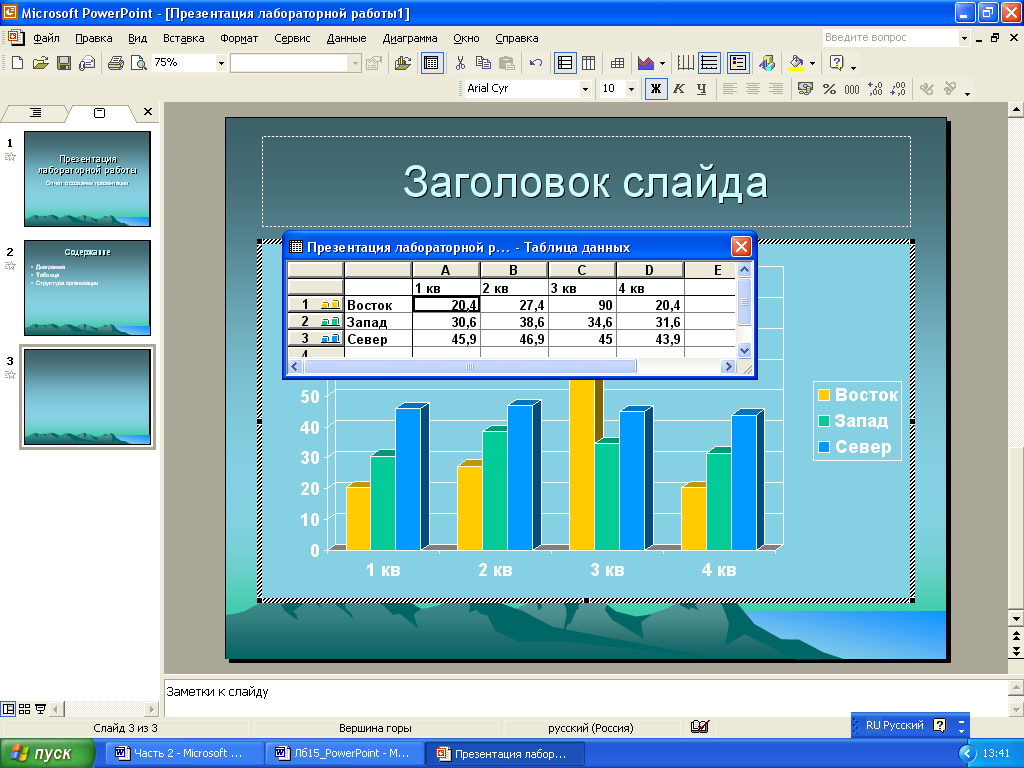This screenshot has width=1024, height=768.
Task: Open the Данные menu
Action: coord(346,38)
